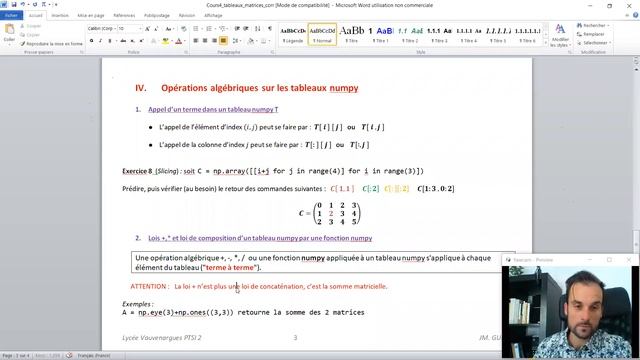Paste using the Coller button

click(x=9, y=33)
